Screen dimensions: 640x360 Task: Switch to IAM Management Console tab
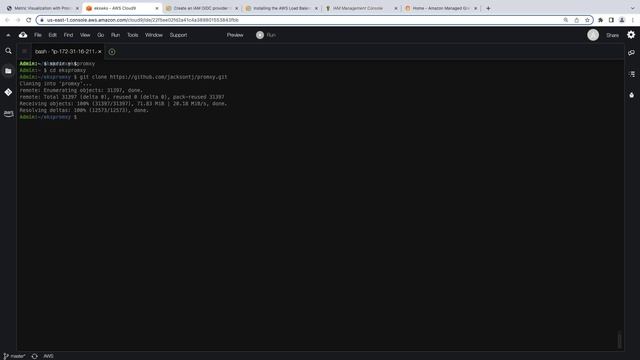[x=361, y=8]
